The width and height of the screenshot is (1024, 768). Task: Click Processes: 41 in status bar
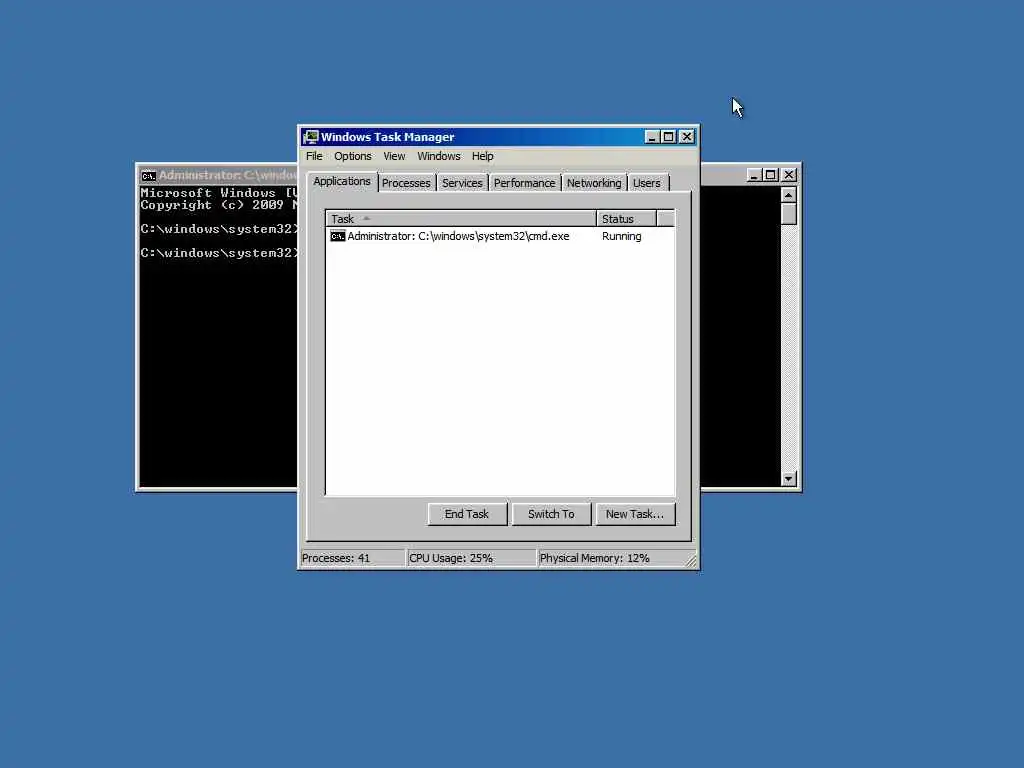352,558
